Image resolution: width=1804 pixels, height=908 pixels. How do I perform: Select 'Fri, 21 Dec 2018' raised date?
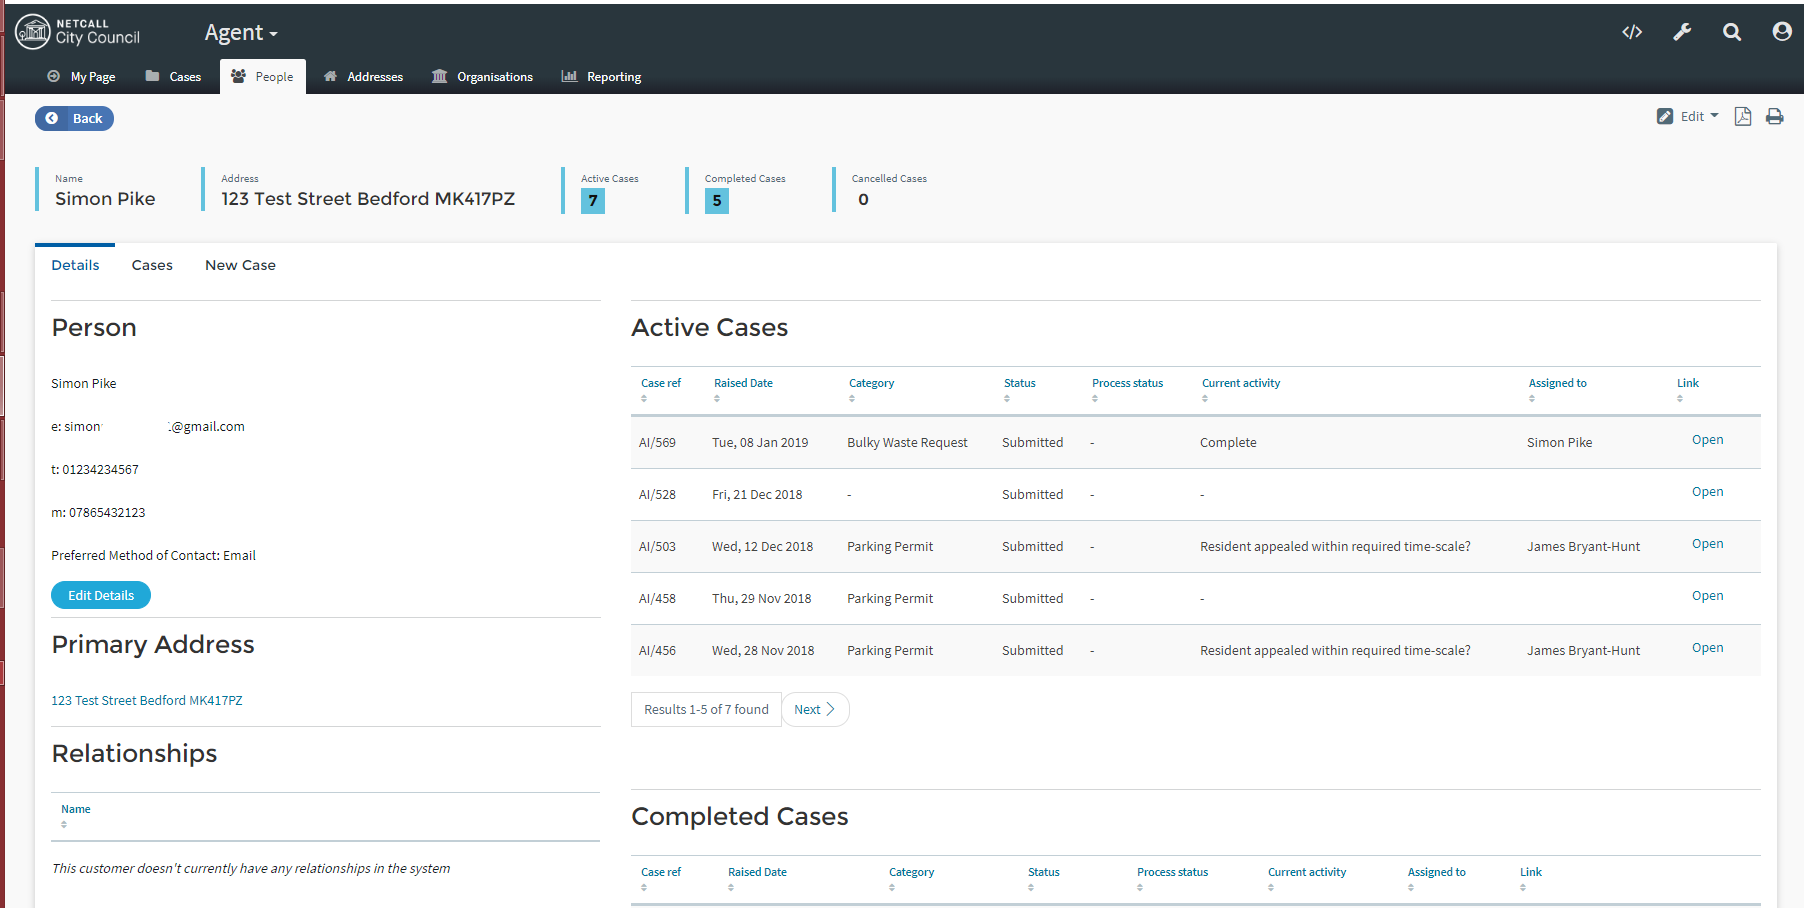coord(757,495)
